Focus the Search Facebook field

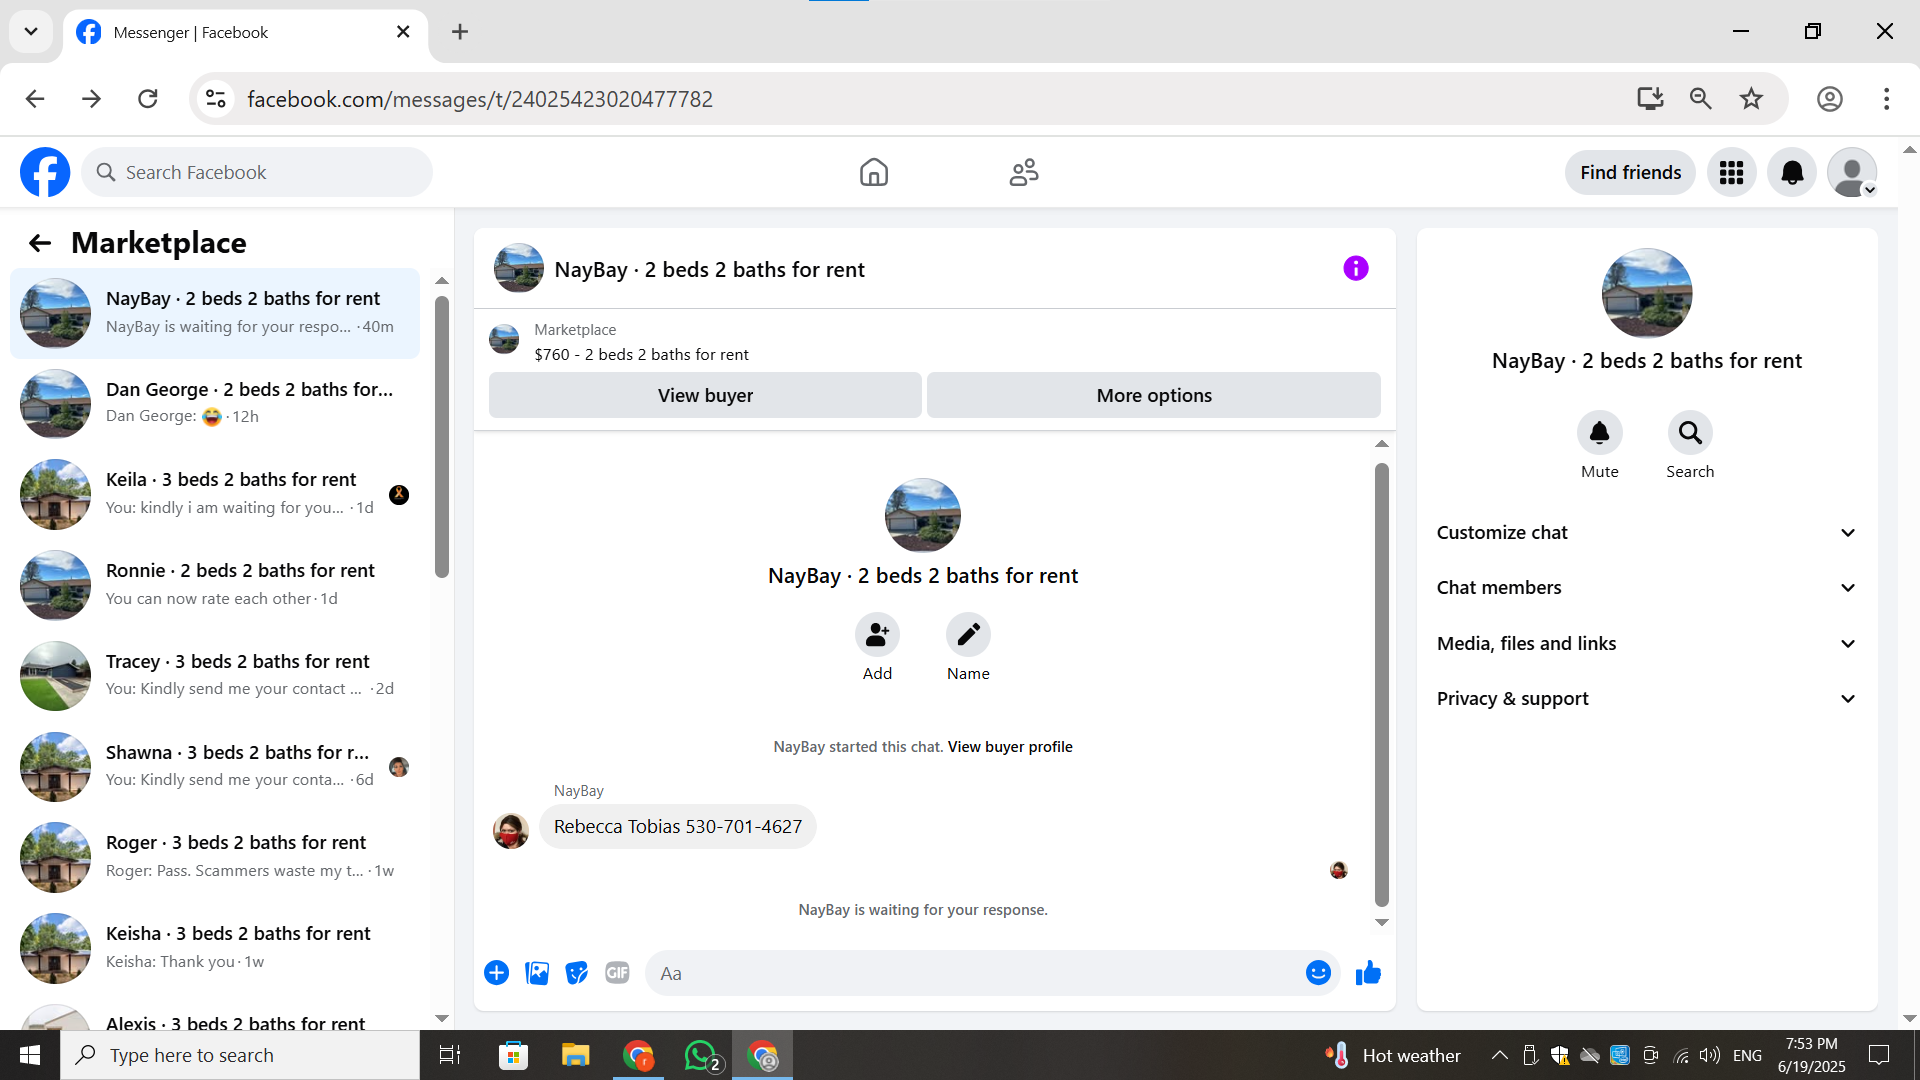(x=257, y=173)
